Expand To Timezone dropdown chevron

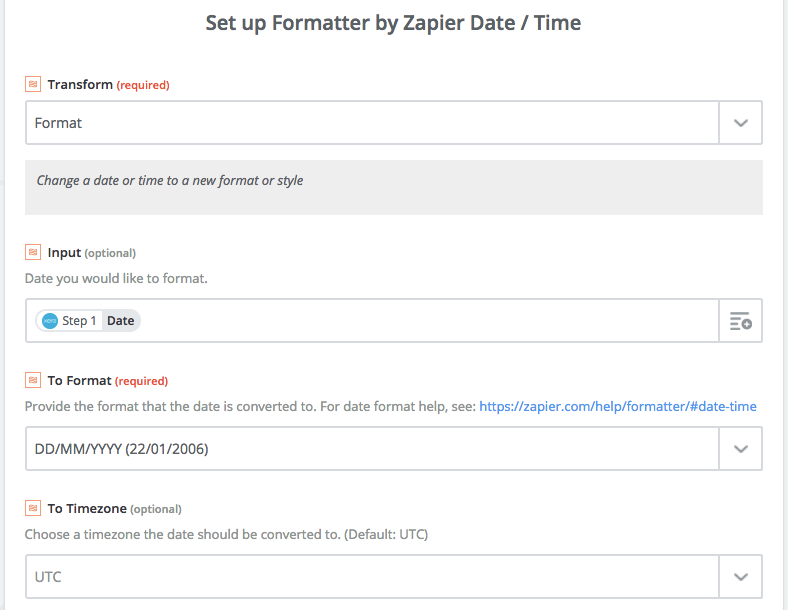(741, 577)
